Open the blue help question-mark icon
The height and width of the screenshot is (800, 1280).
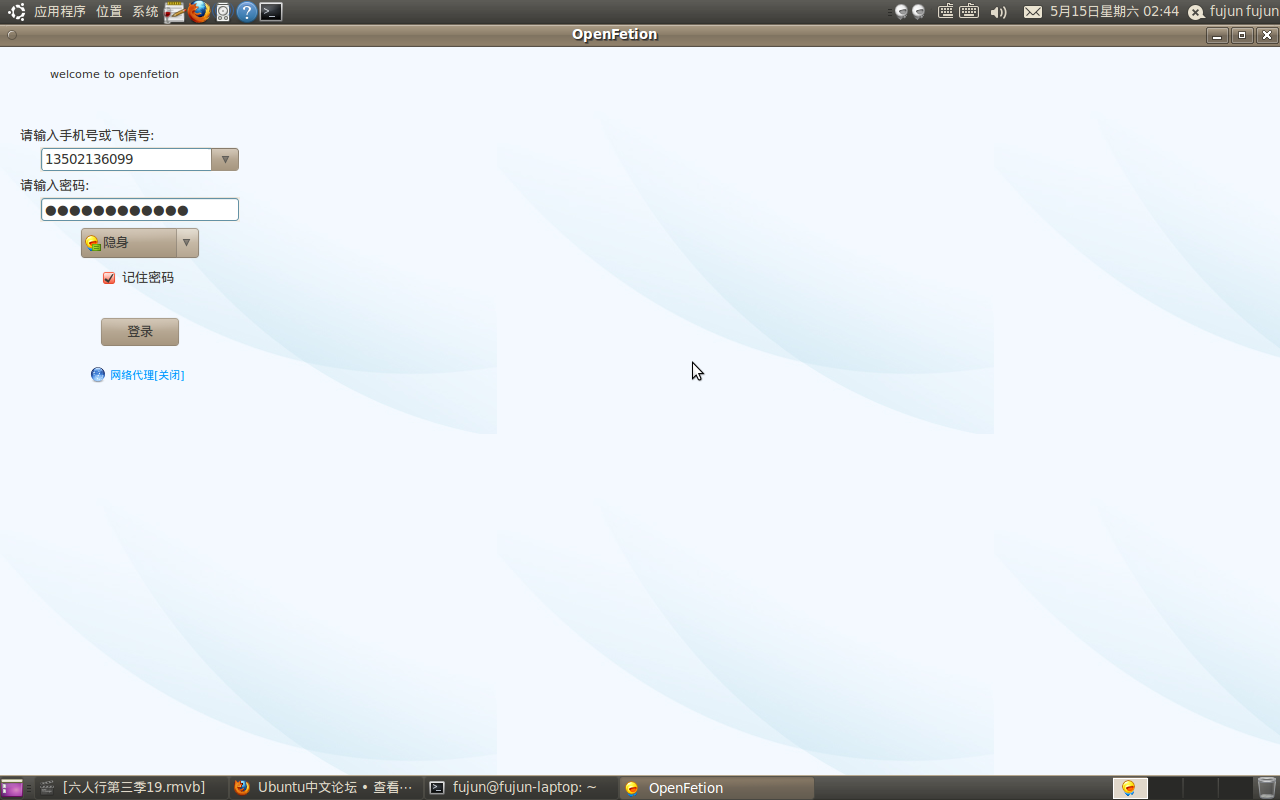(247, 12)
